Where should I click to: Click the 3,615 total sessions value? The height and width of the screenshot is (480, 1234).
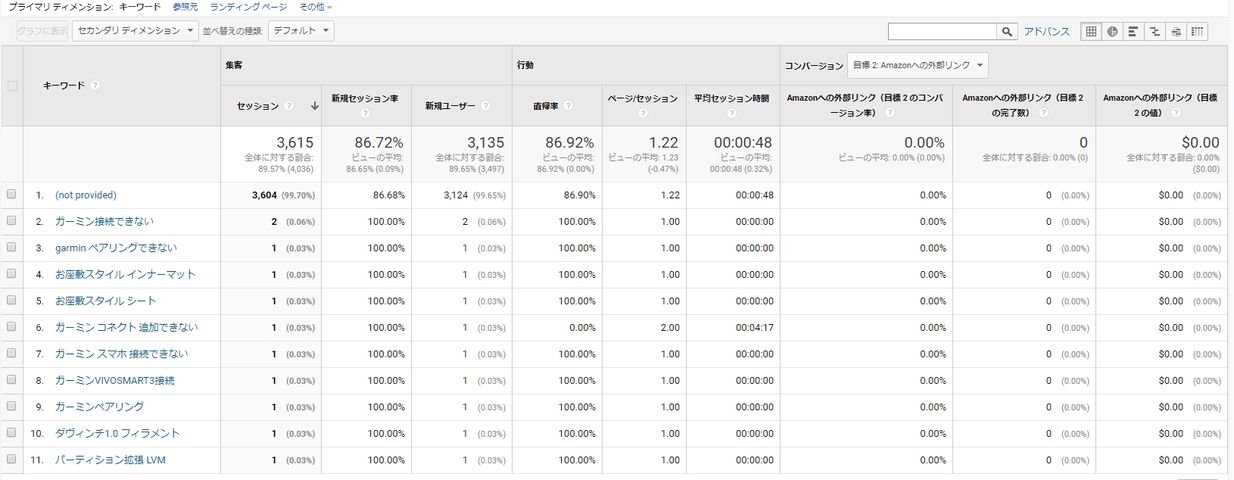[x=295, y=143]
